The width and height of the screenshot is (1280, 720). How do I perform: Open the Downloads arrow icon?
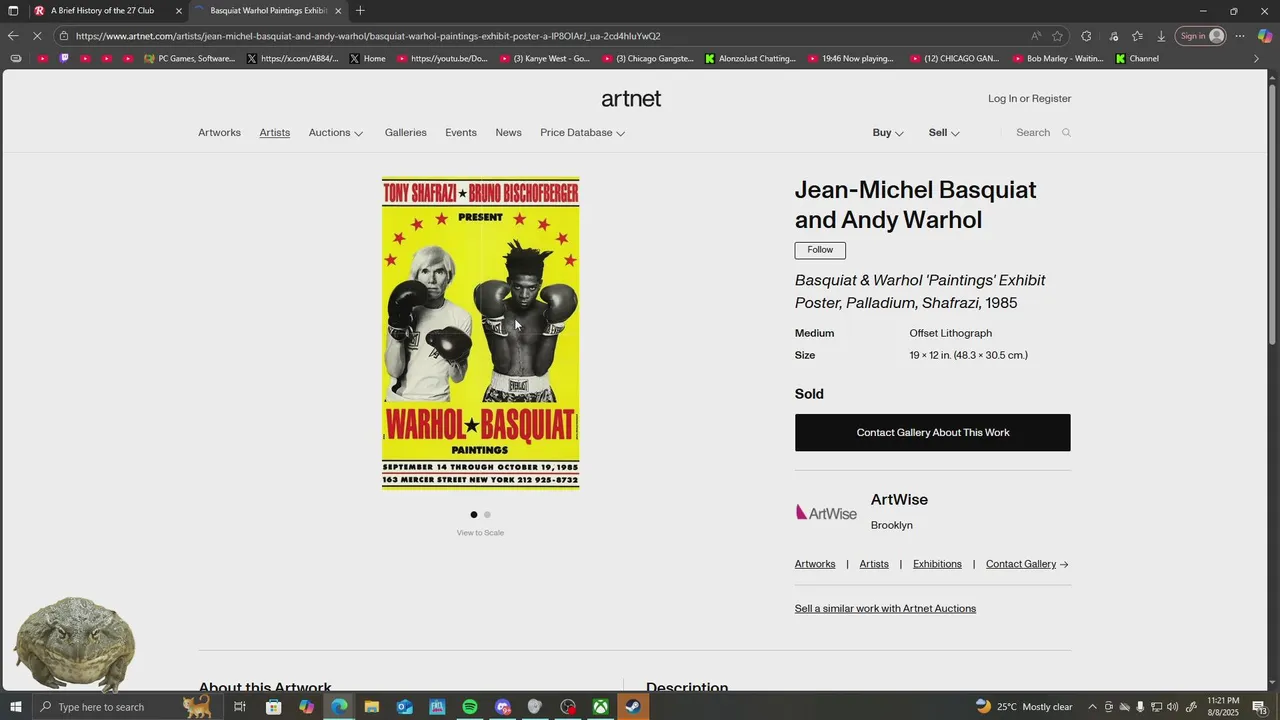tap(1161, 36)
